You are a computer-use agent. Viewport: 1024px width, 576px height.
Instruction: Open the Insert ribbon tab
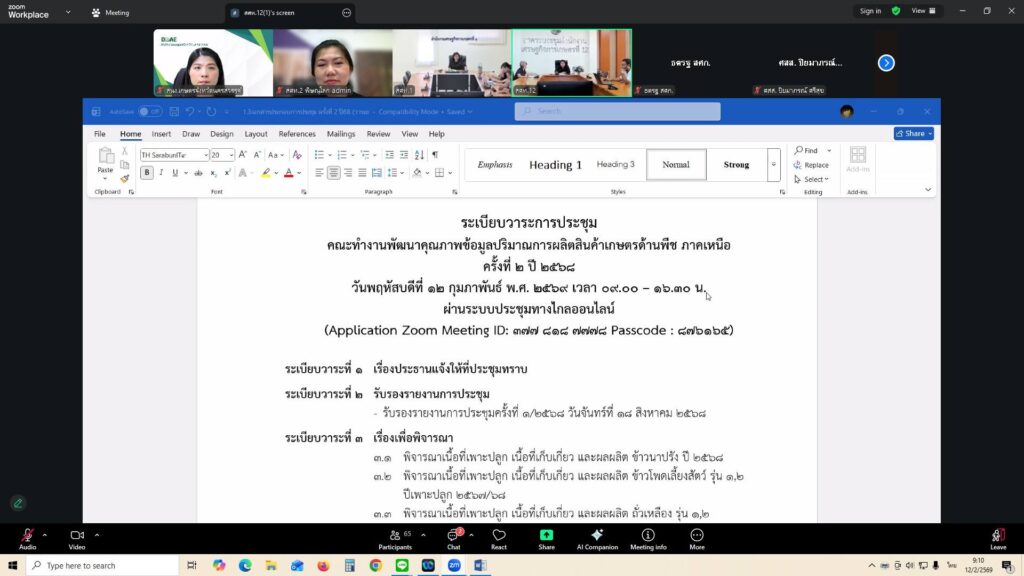[x=161, y=134]
